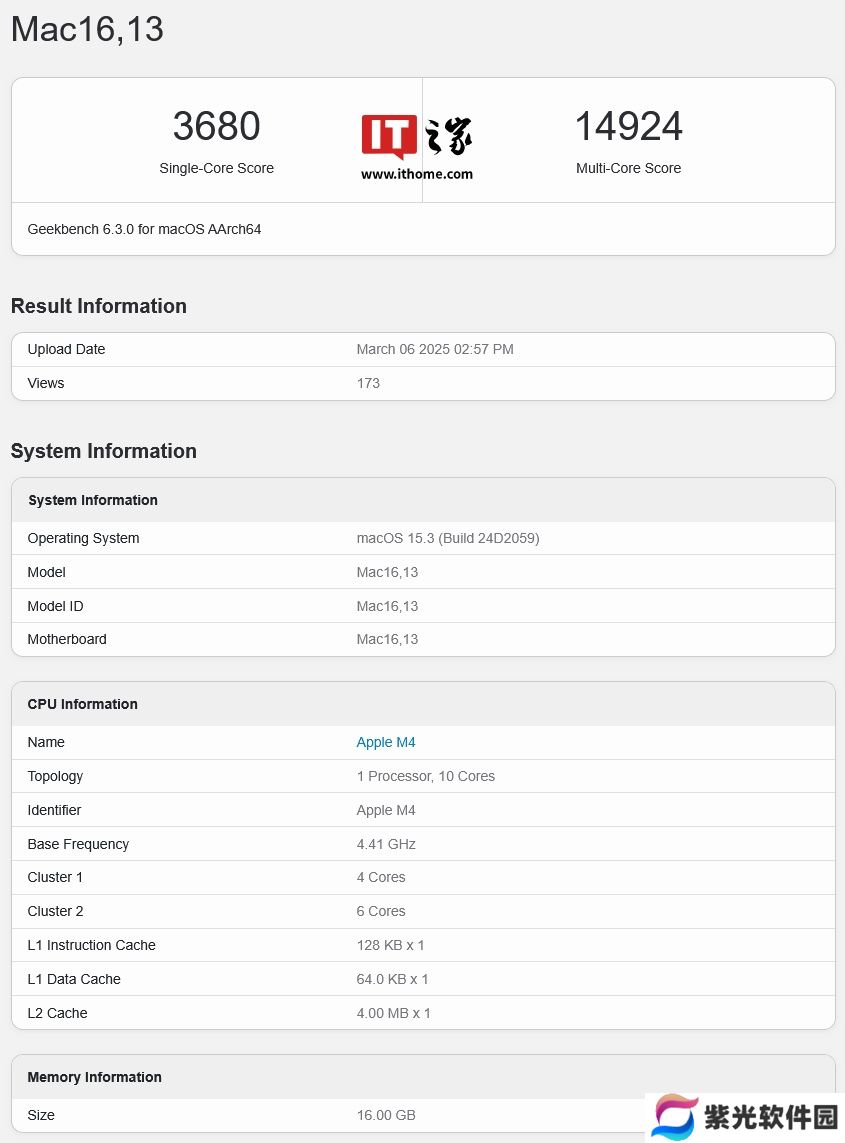Open the Apple M4 processor link
This screenshot has height=1143, width=845.
pos(386,742)
